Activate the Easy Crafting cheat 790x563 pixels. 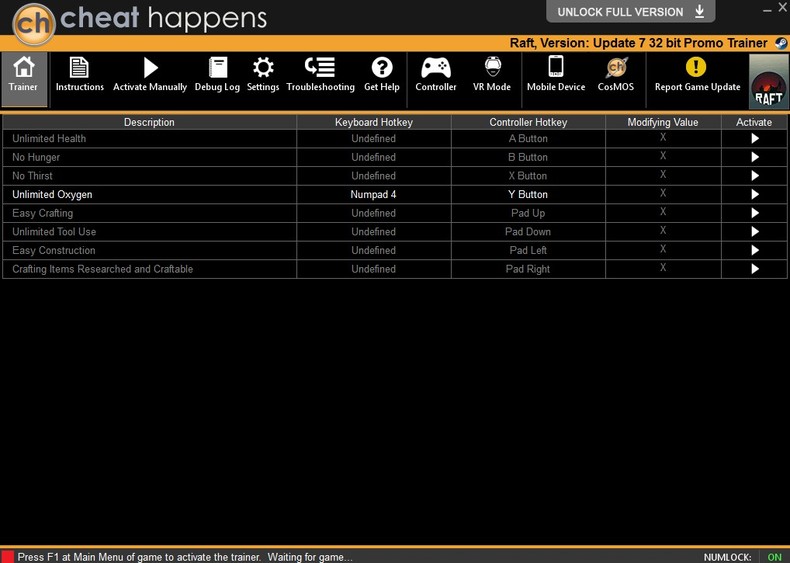click(x=755, y=213)
